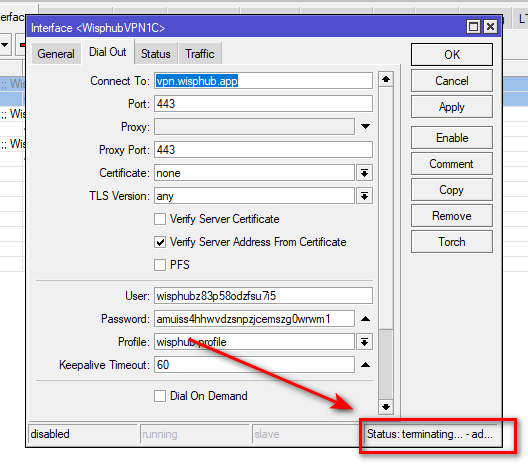Switch to the General tab

coord(56,54)
